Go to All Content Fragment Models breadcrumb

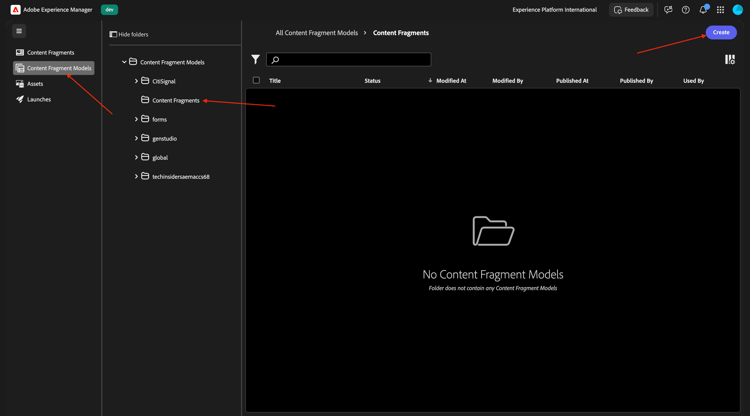tap(317, 33)
